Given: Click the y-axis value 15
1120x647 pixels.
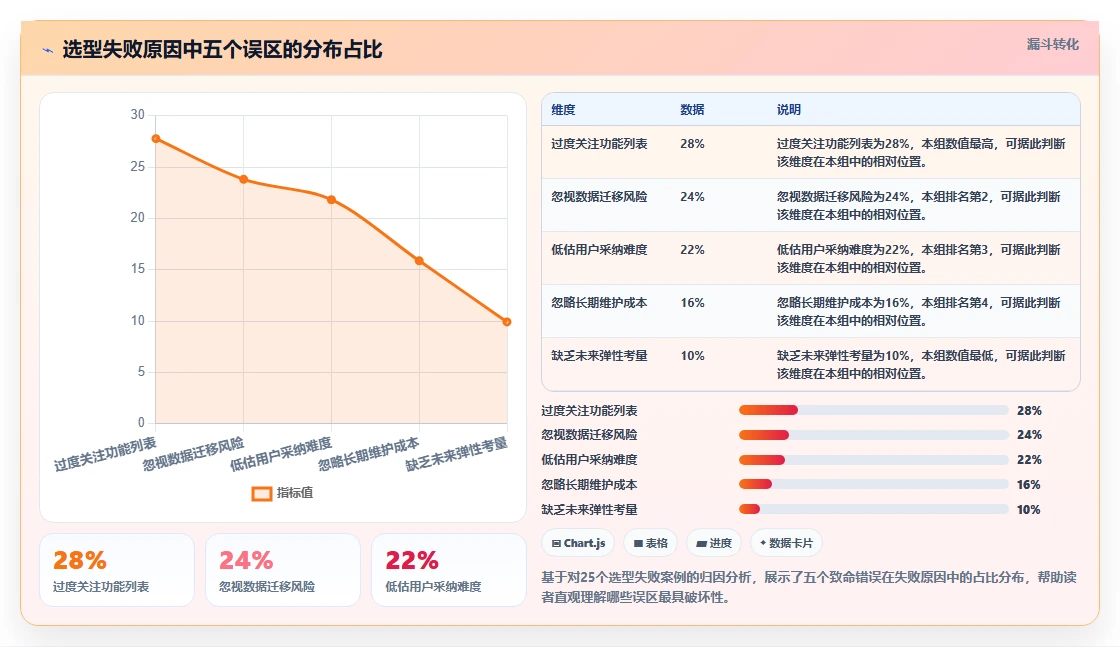Looking at the screenshot, I should [137, 269].
